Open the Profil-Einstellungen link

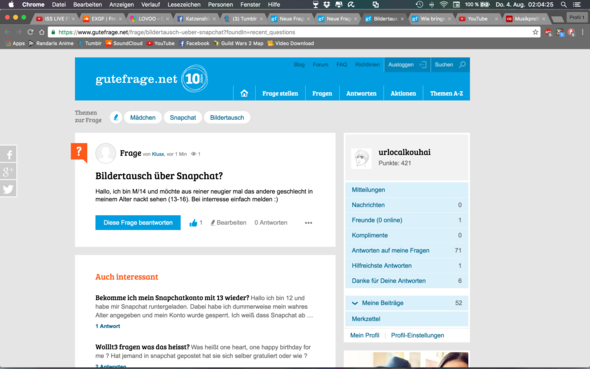pos(417,335)
